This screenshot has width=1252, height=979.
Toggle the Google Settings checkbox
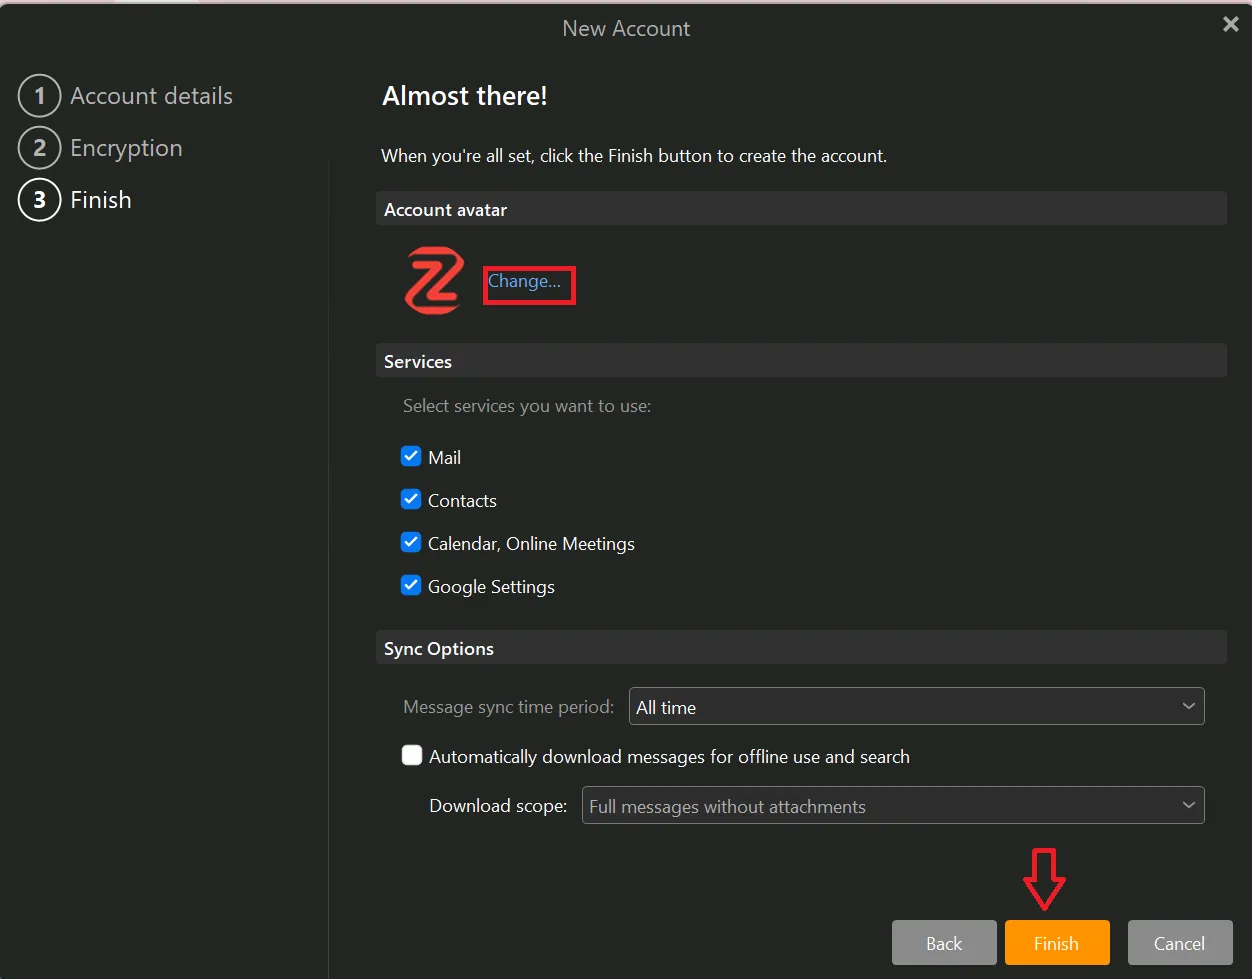click(x=411, y=586)
